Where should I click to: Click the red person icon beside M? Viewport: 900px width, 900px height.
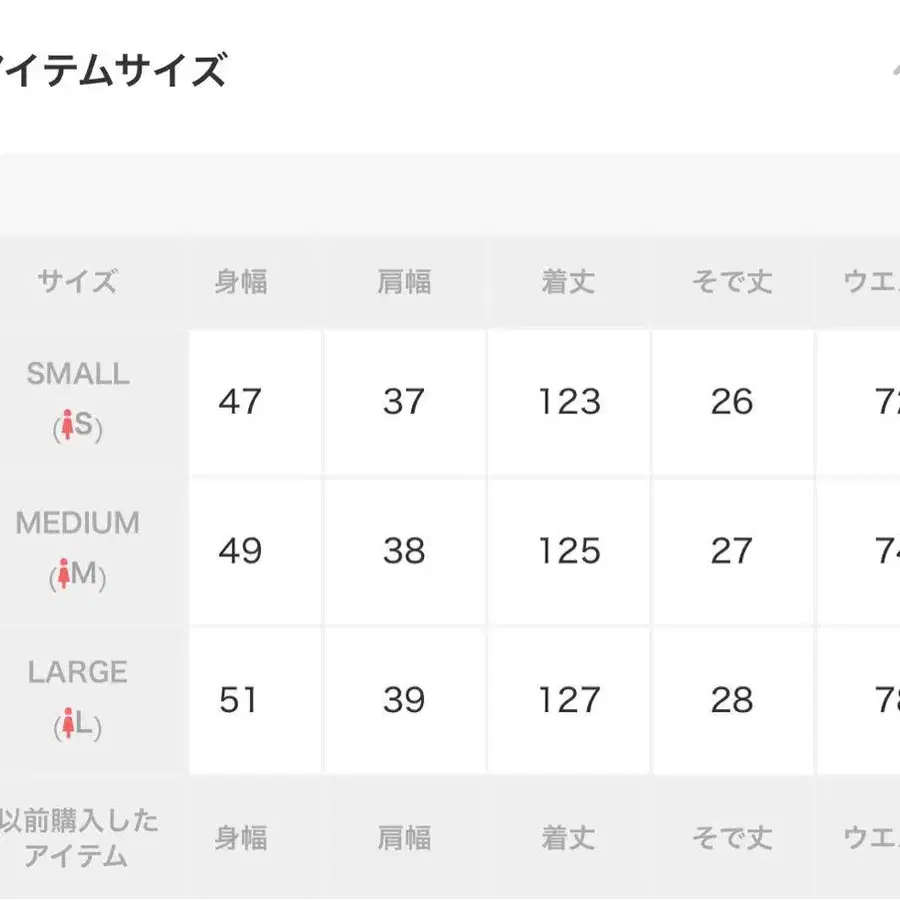(64, 573)
